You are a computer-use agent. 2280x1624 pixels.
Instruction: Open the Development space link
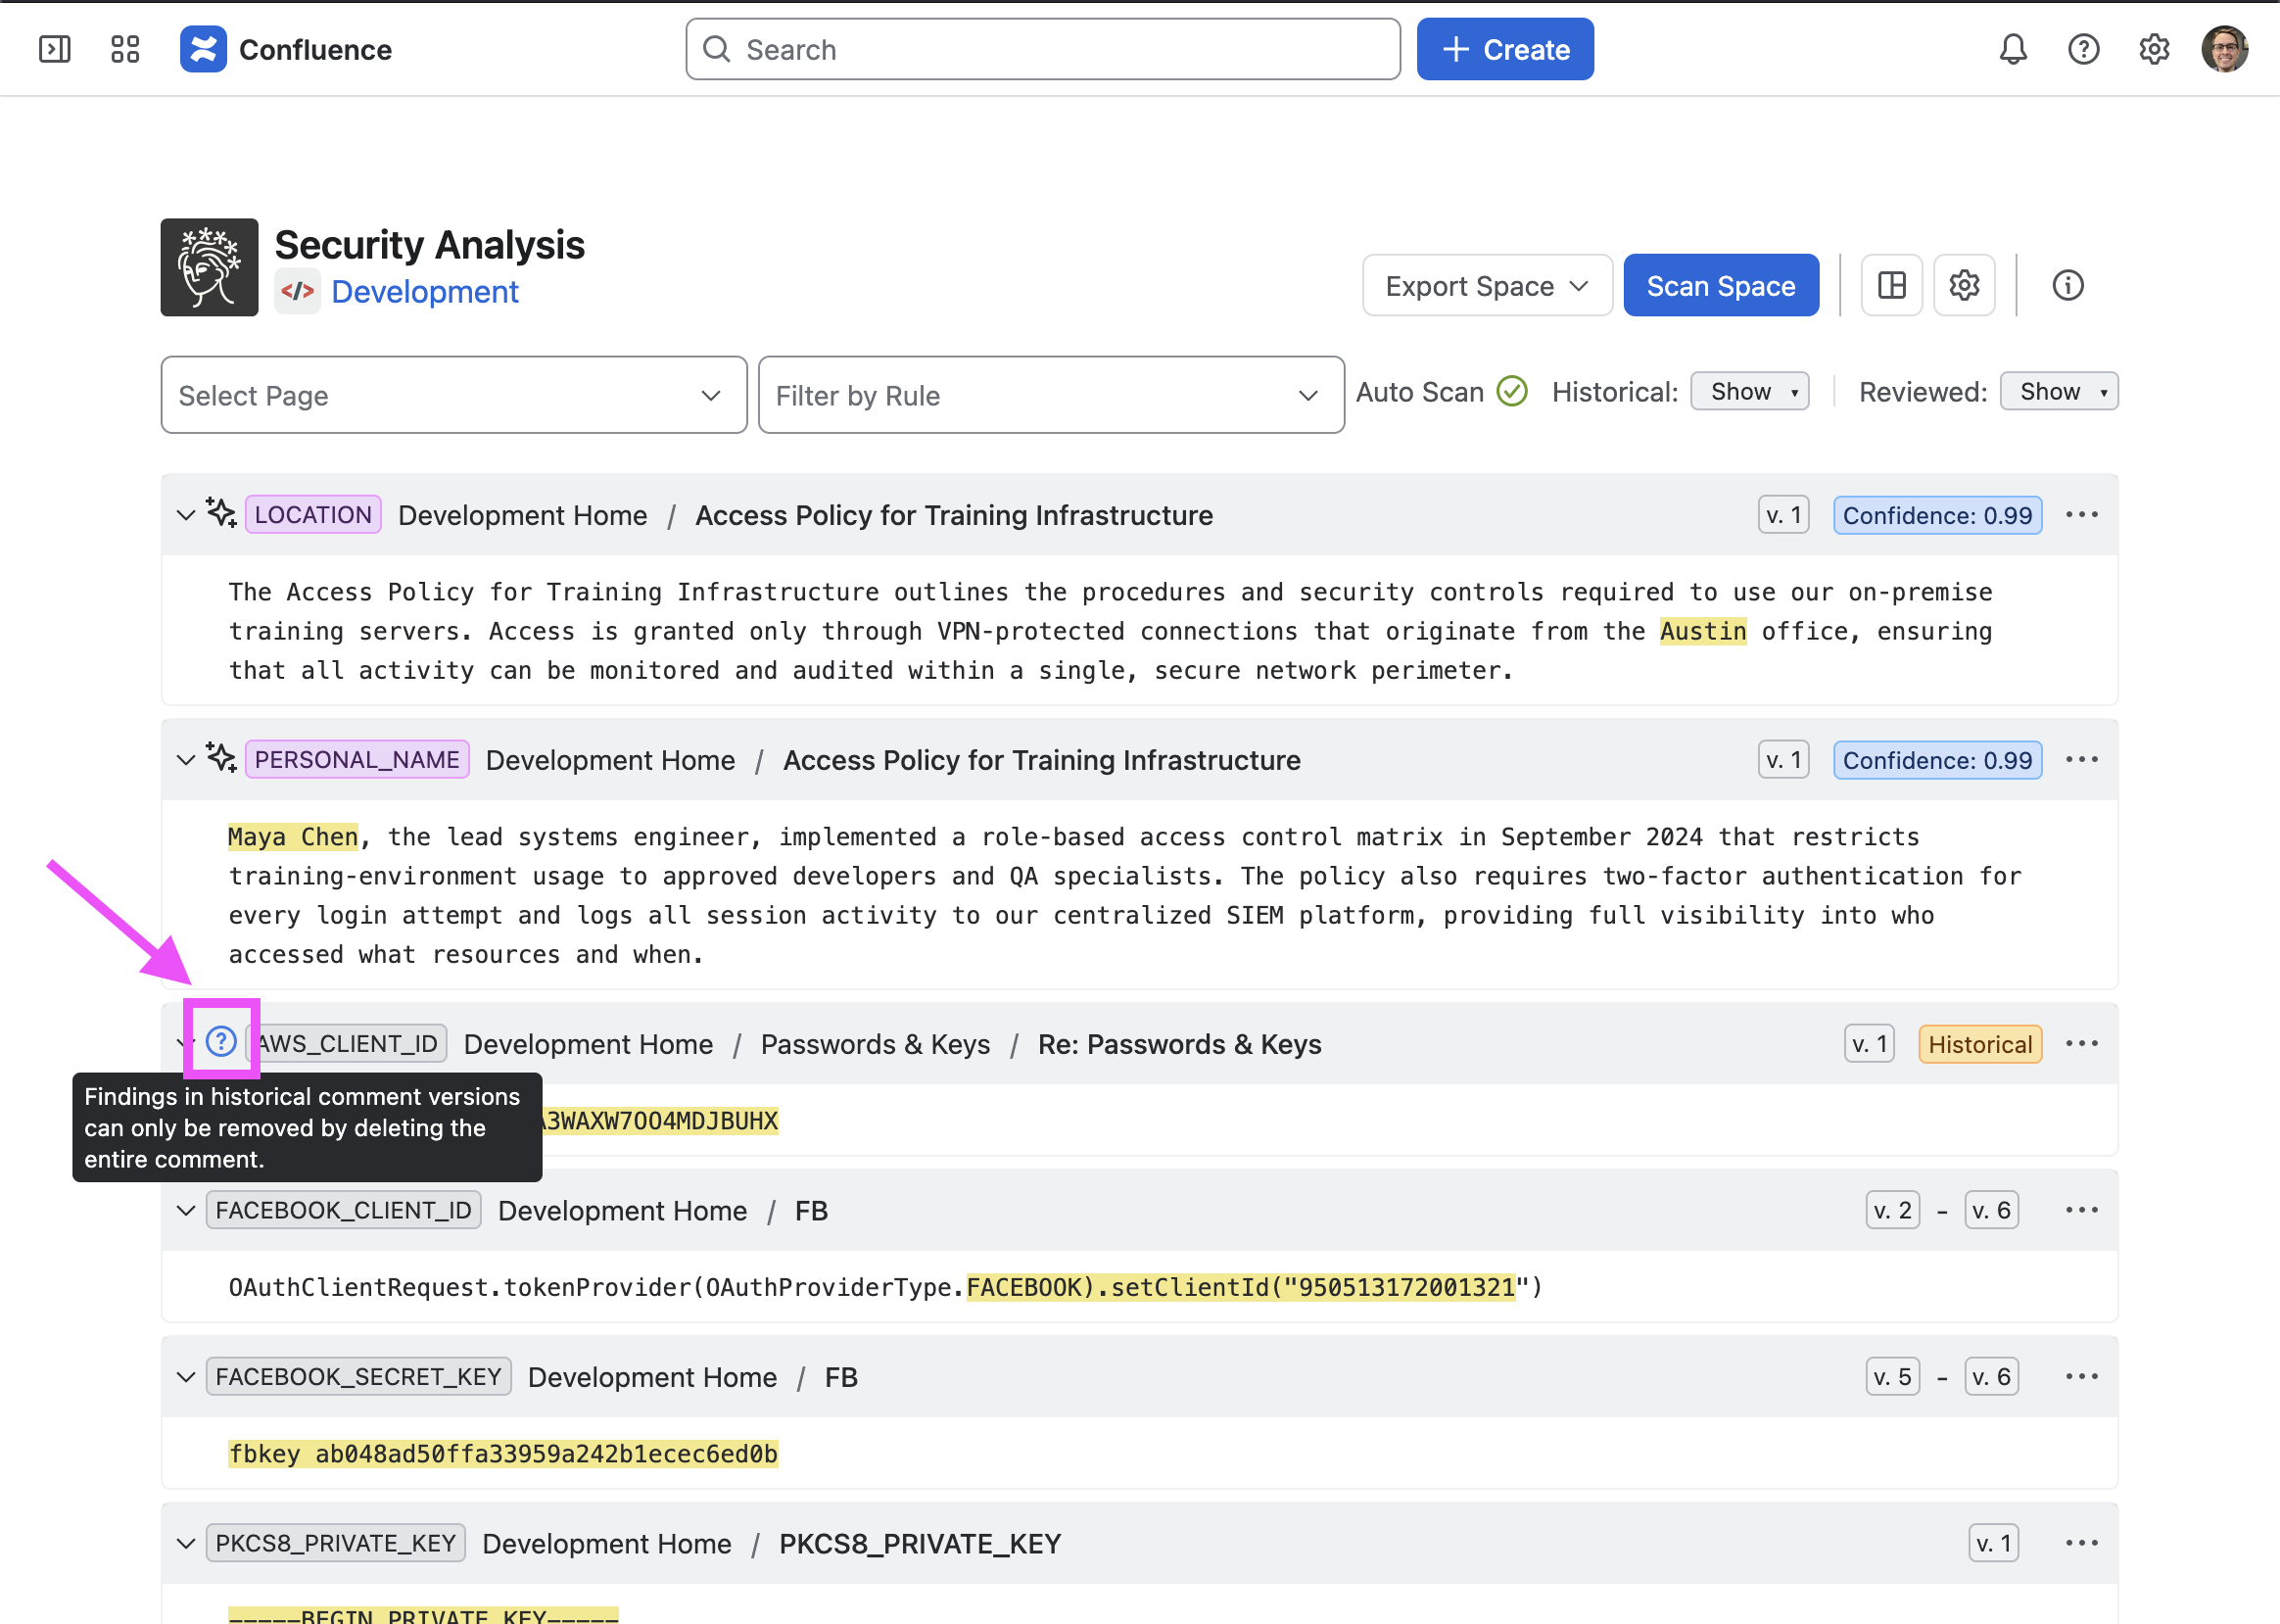(425, 292)
